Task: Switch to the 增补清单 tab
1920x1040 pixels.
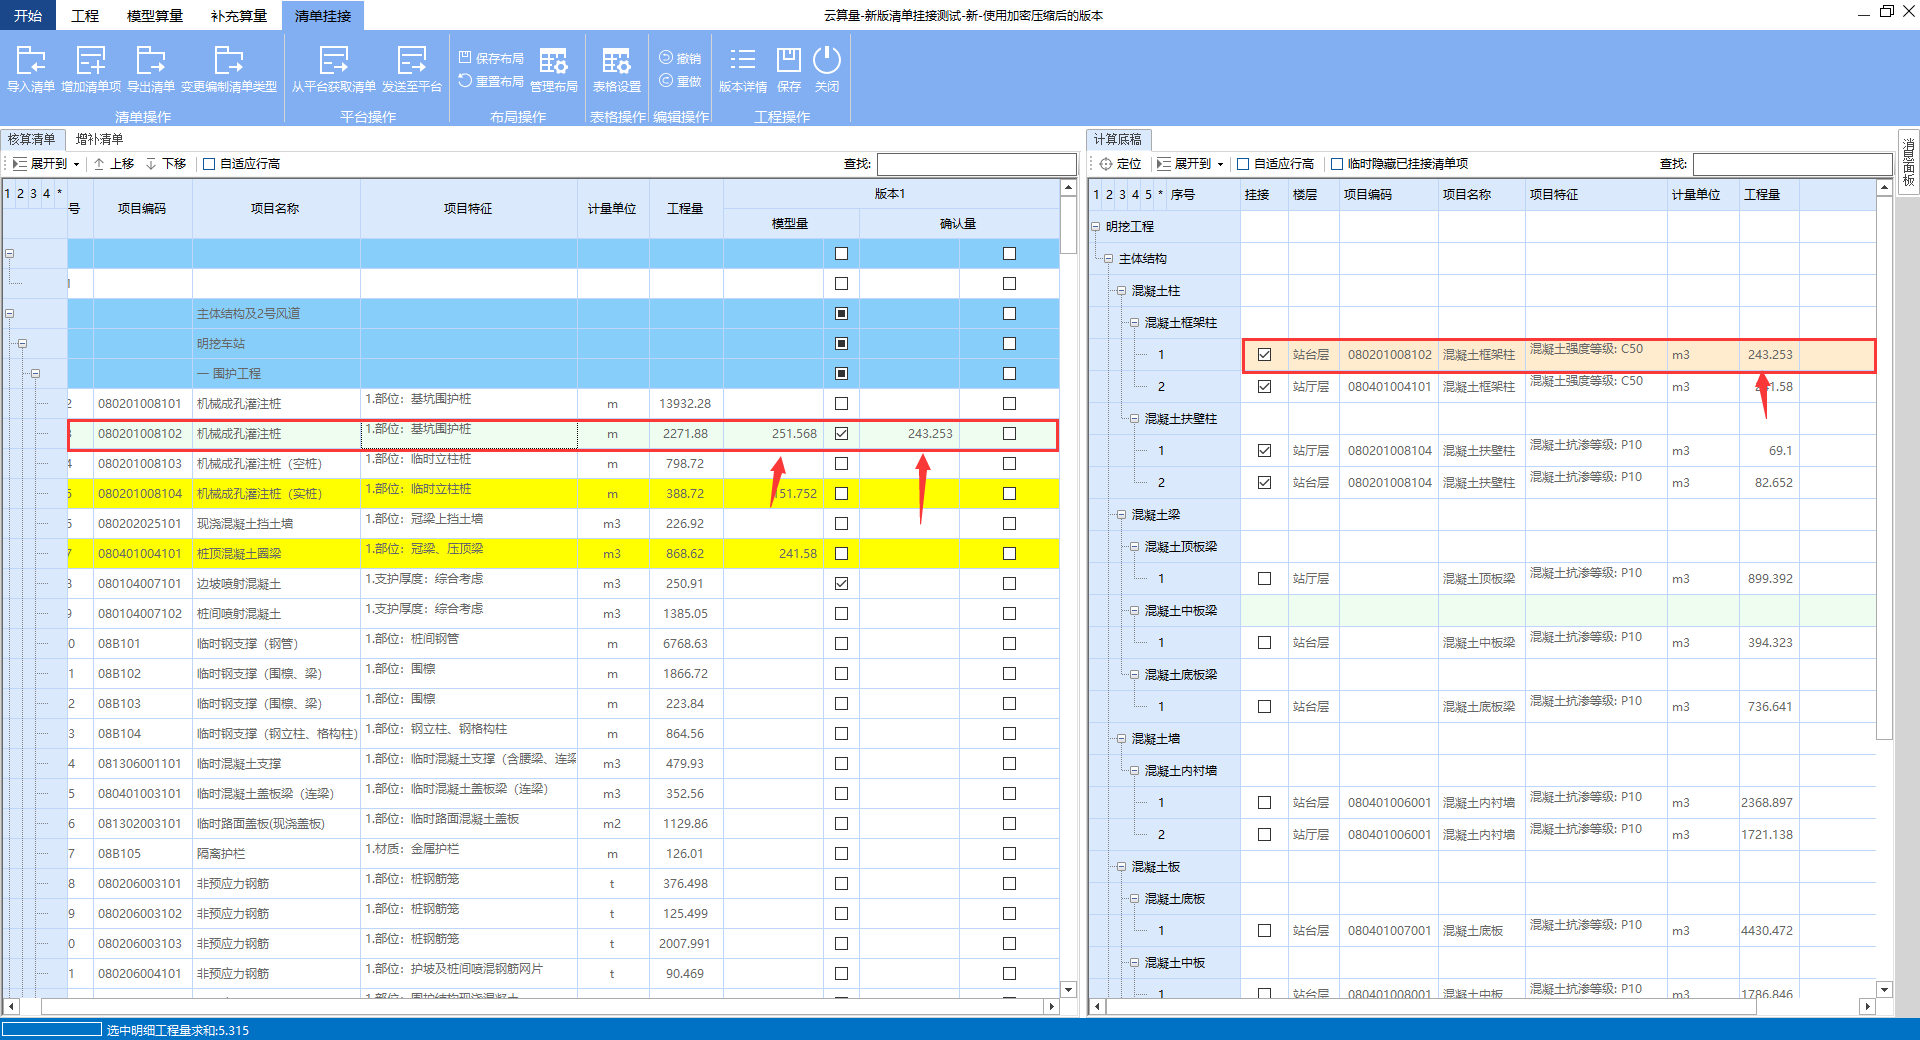Action: click(100, 139)
